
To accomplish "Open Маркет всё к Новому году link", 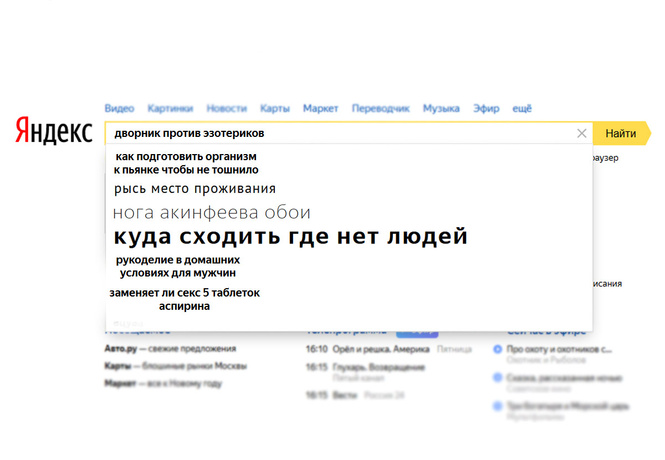I will pos(163,383).
